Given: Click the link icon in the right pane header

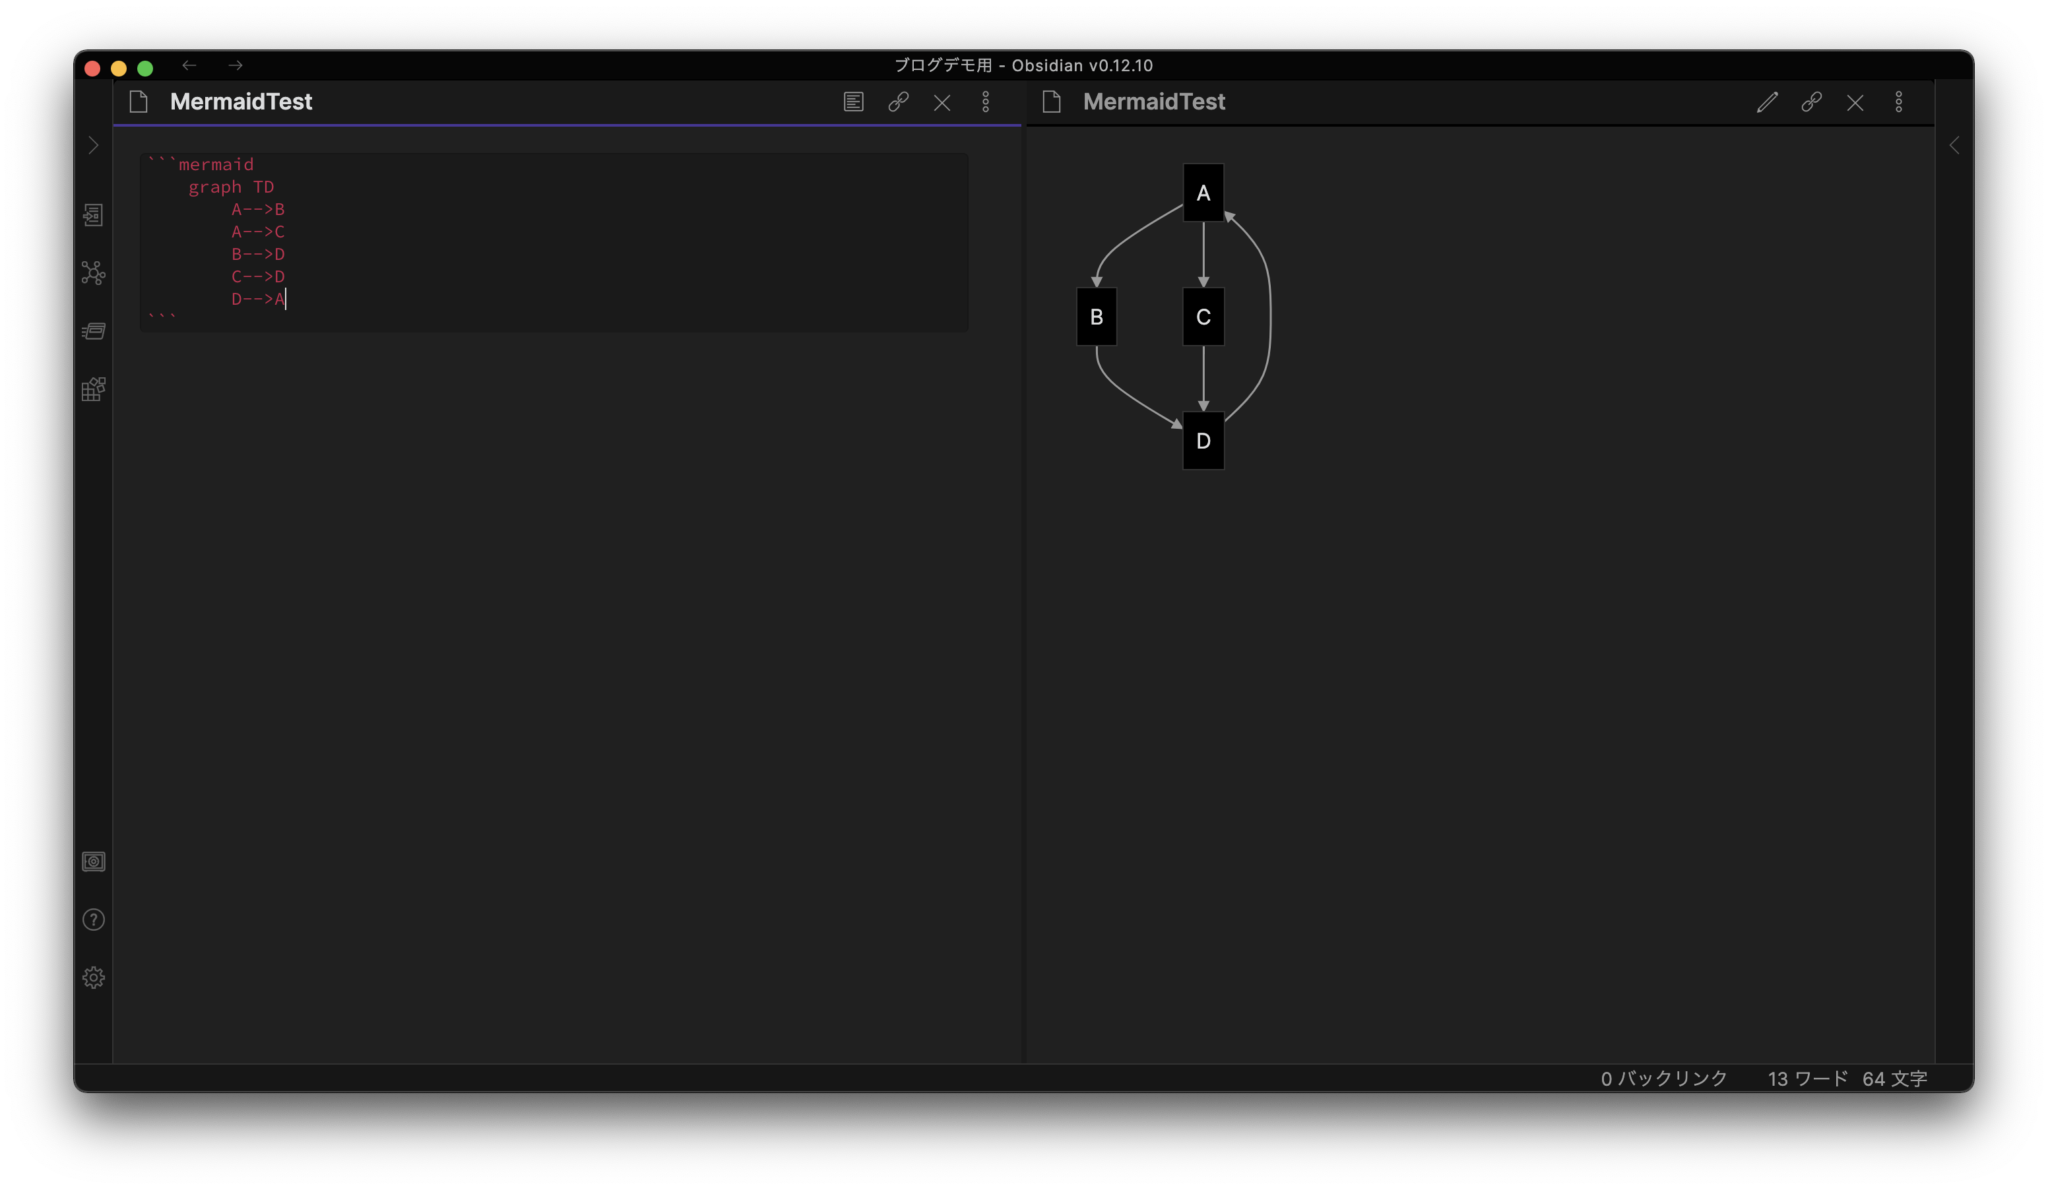Looking at the screenshot, I should 1811,101.
